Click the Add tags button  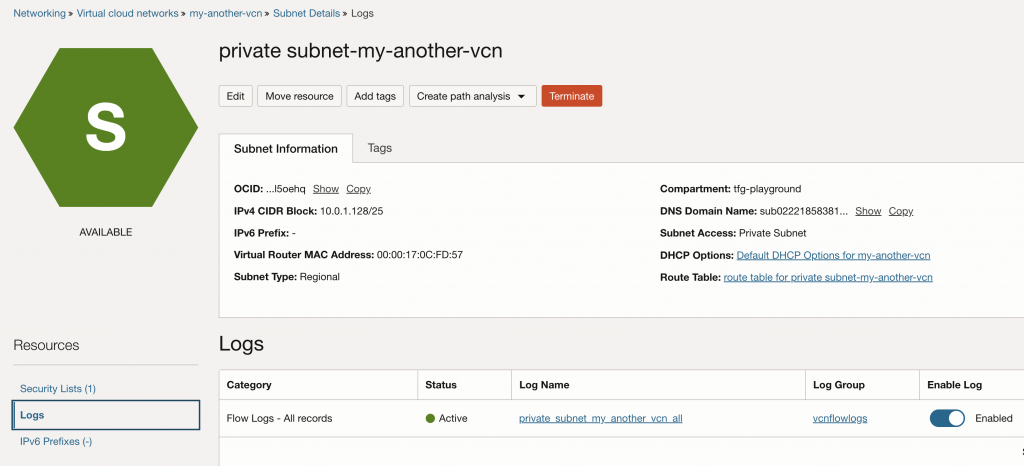pos(375,96)
